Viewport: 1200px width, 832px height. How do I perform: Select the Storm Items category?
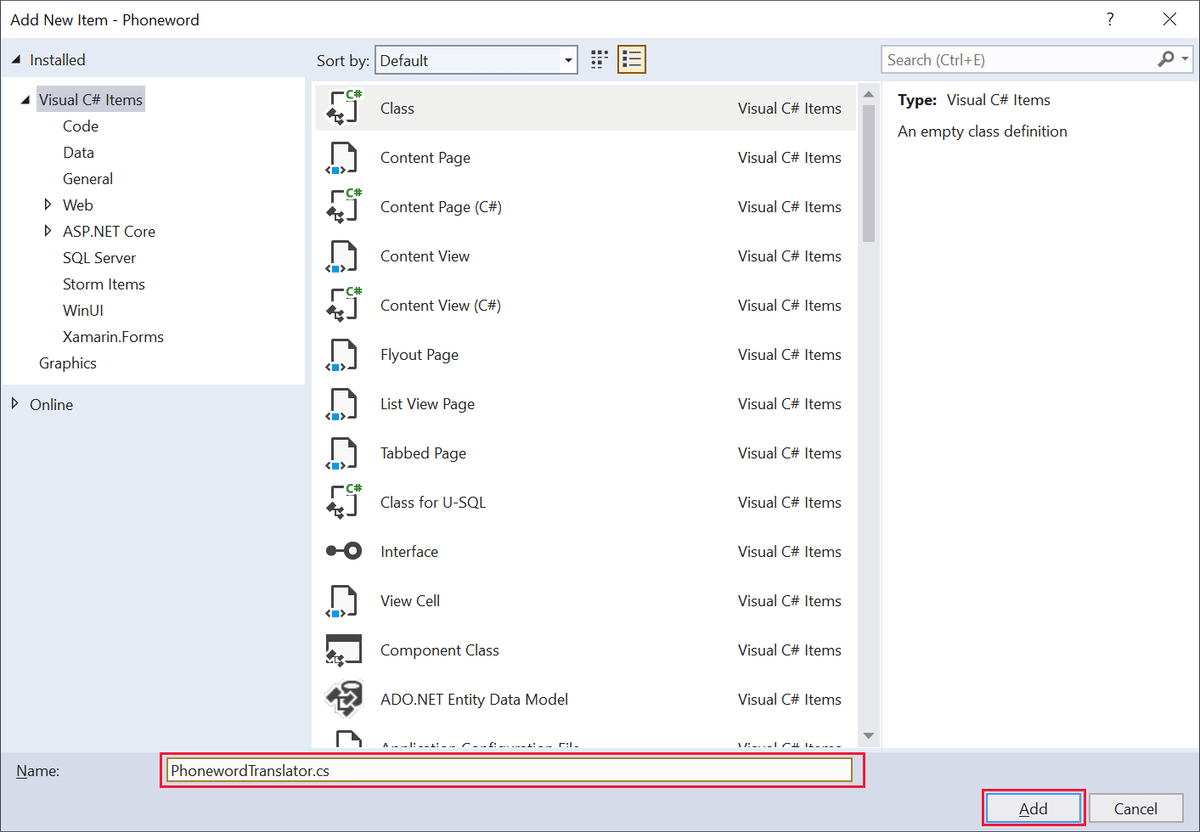click(103, 284)
